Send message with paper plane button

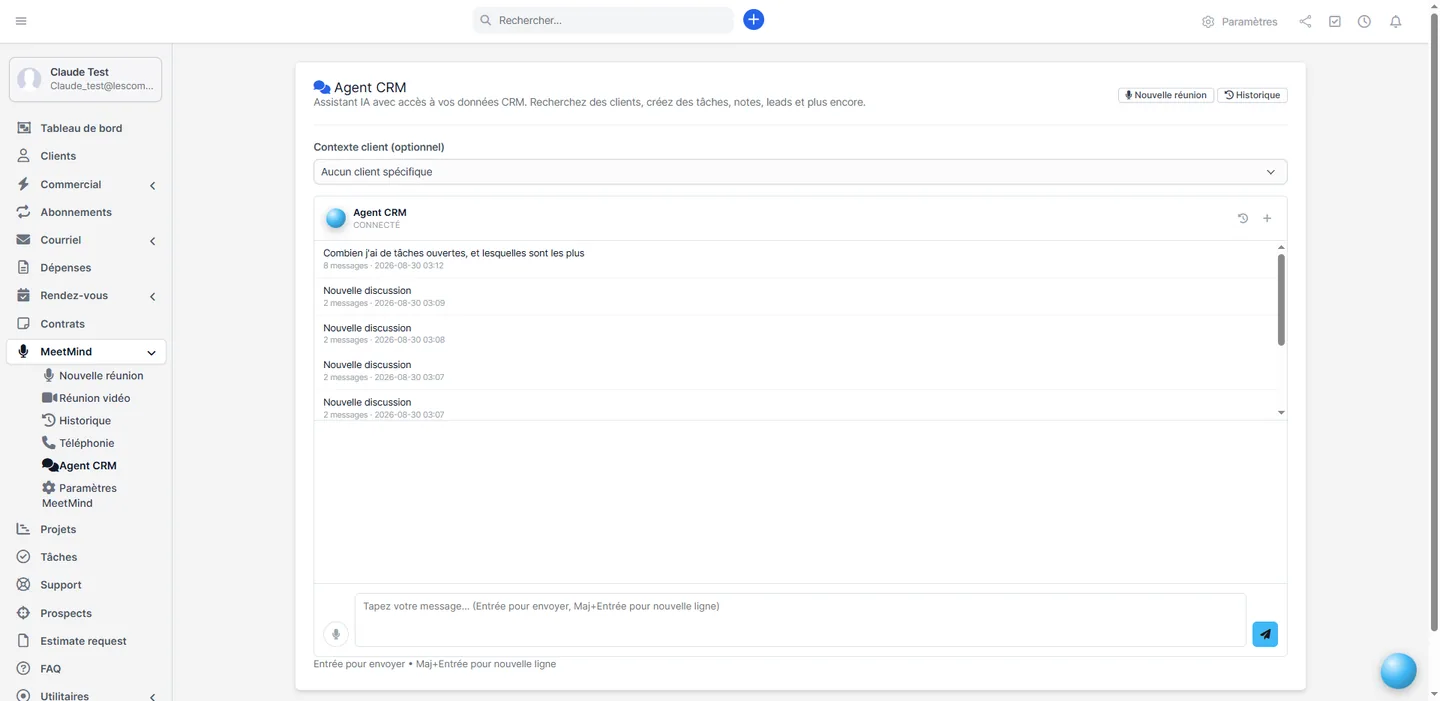[1265, 634]
